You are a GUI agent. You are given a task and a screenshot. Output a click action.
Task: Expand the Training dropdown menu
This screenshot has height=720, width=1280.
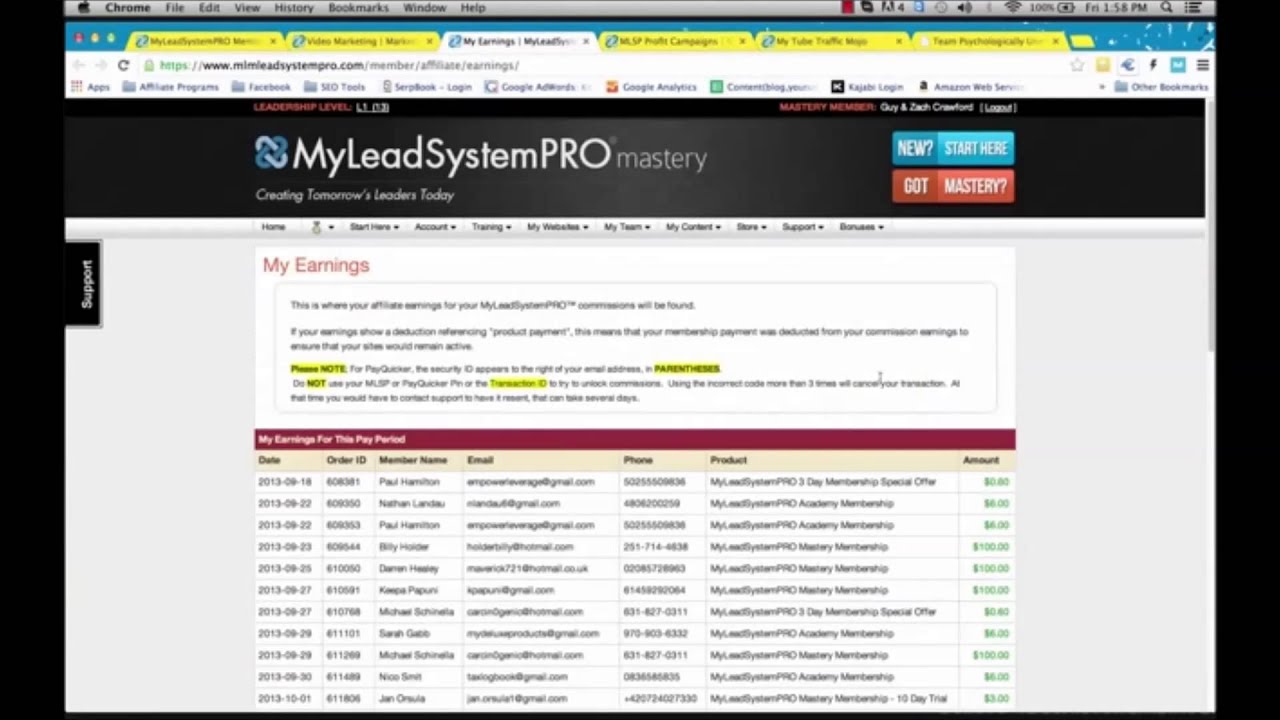[491, 227]
